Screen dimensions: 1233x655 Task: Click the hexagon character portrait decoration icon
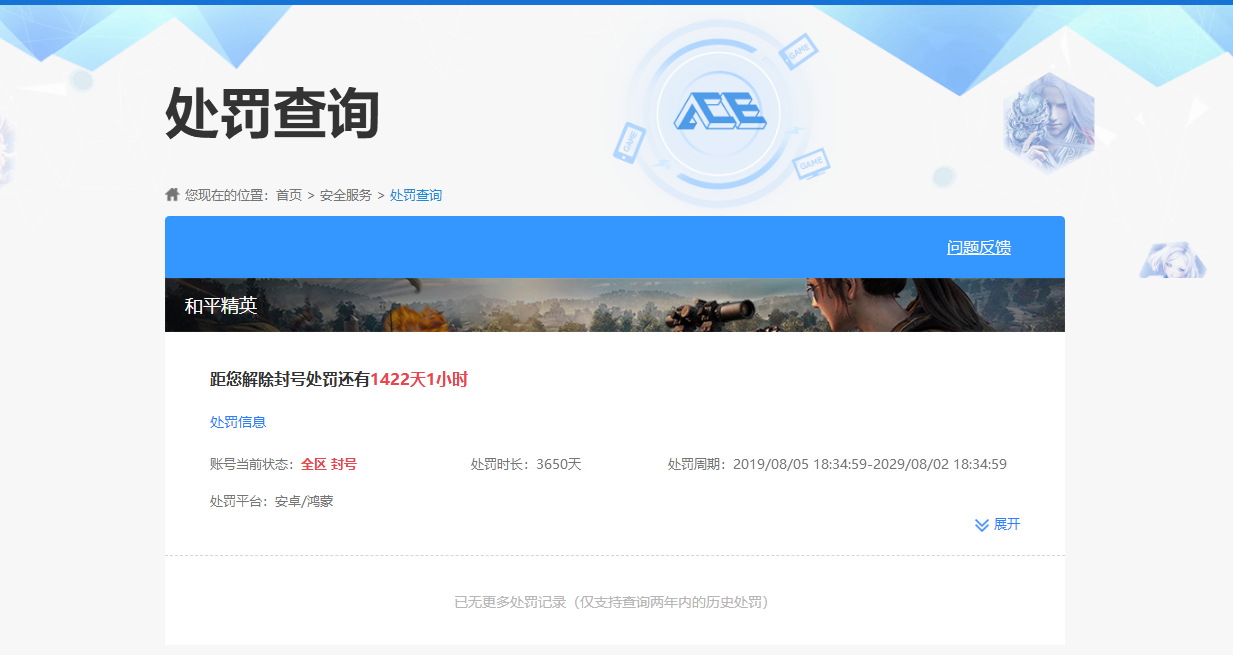click(x=1049, y=123)
